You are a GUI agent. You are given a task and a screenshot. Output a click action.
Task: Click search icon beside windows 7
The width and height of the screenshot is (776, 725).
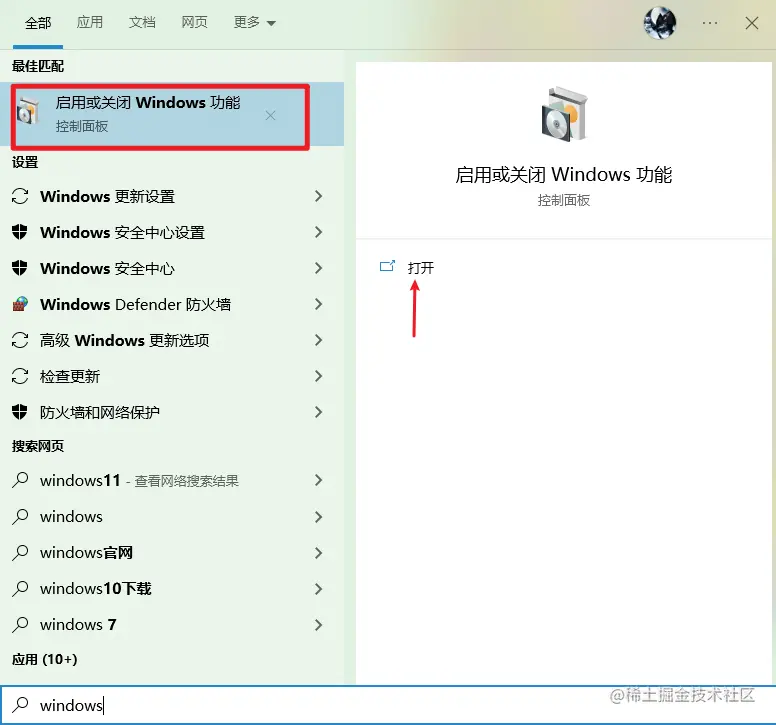(x=20, y=625)
